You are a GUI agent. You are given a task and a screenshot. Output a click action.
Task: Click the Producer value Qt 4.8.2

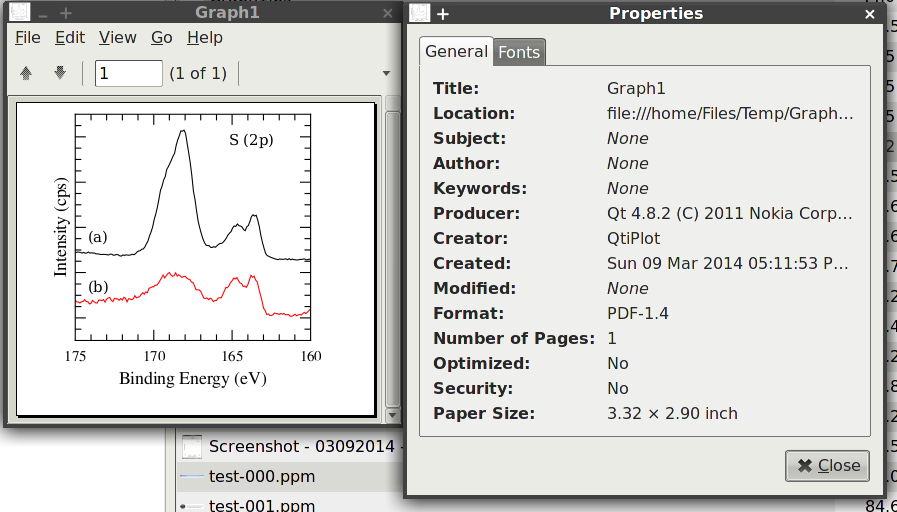pyautogui.click(x=729, y=213)
